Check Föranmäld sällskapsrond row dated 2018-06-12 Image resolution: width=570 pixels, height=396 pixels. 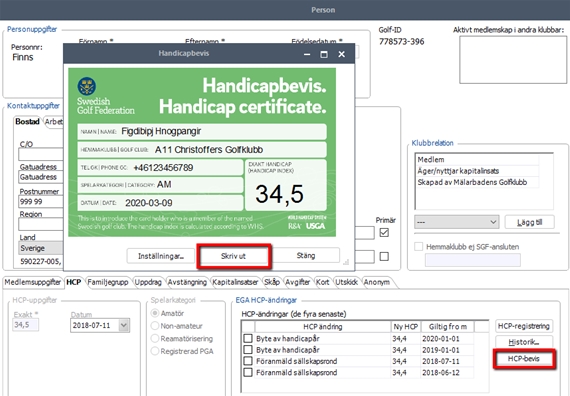[x=248, y=372]
